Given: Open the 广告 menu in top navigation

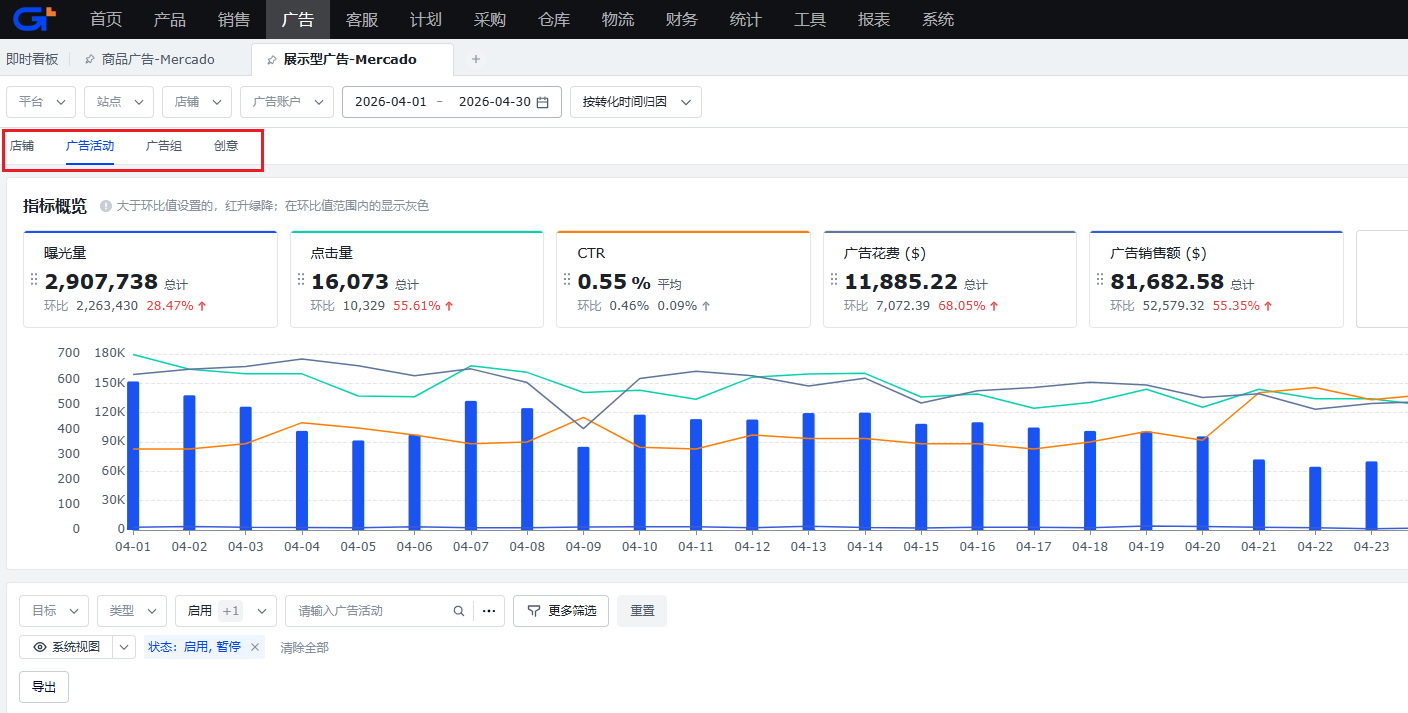Looking at the screenshot, I should (x=298, y=19).
